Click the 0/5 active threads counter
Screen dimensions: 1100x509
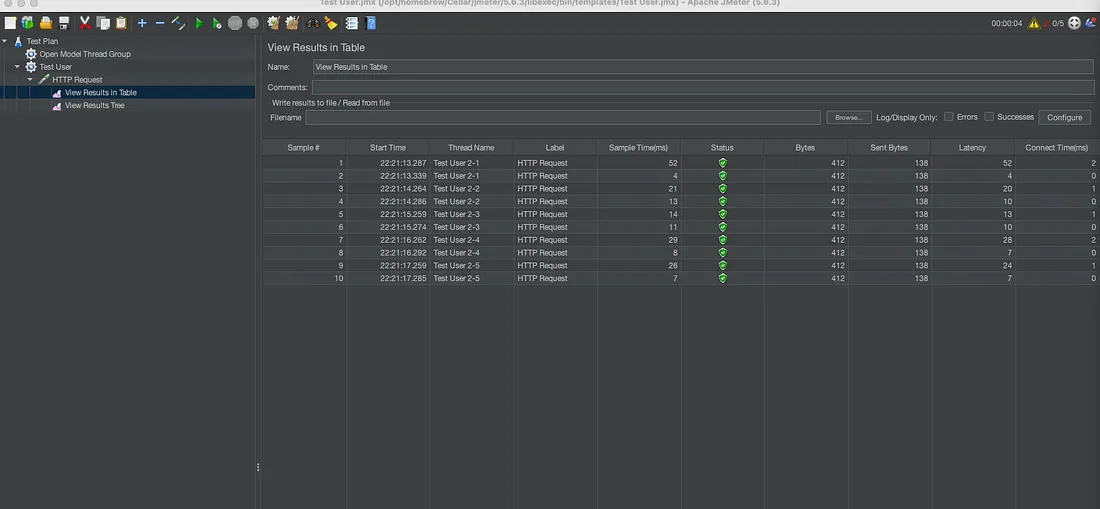click(1057, 23)
